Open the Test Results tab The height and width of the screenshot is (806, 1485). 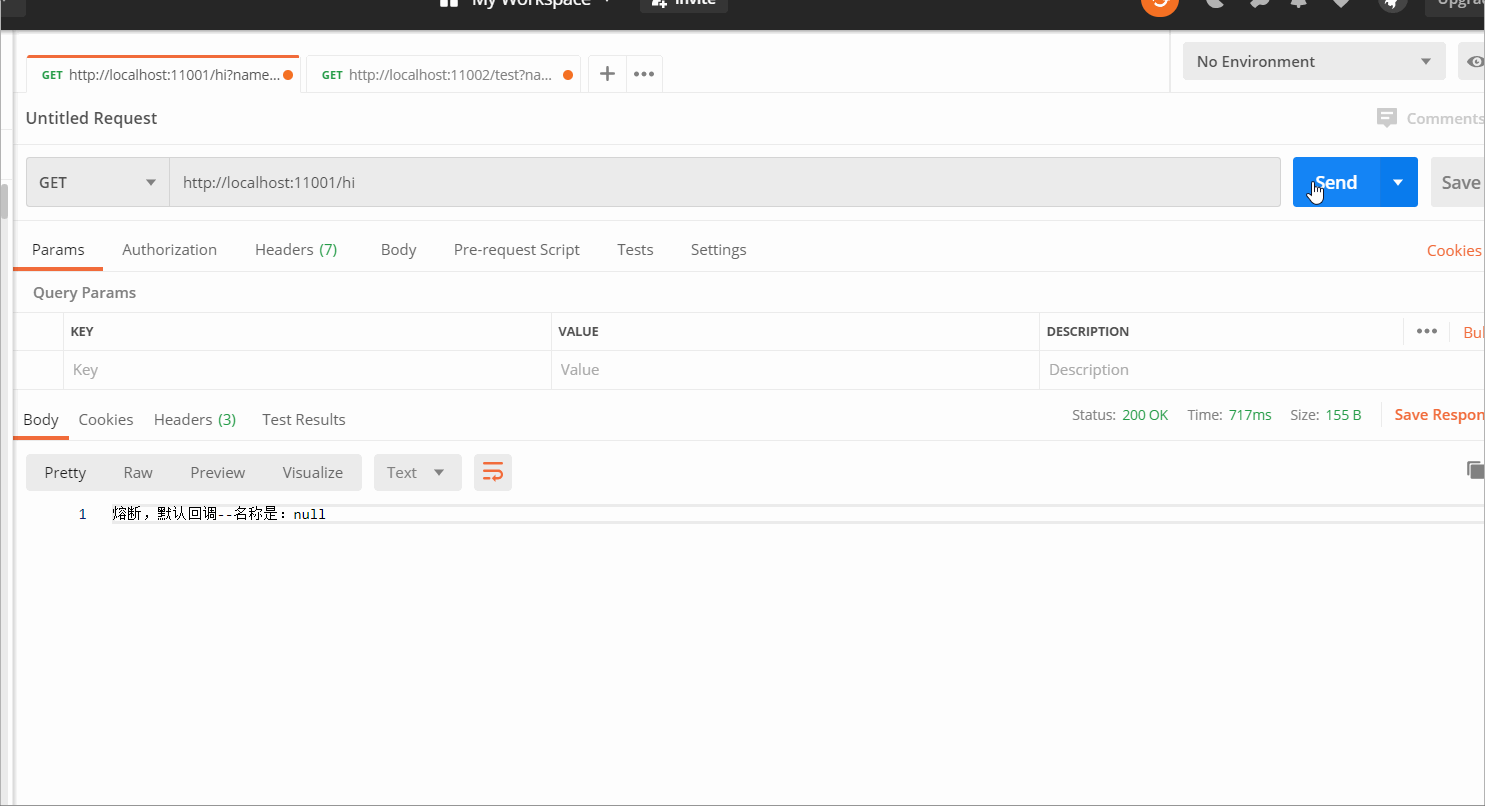click(x=303, y=419)
